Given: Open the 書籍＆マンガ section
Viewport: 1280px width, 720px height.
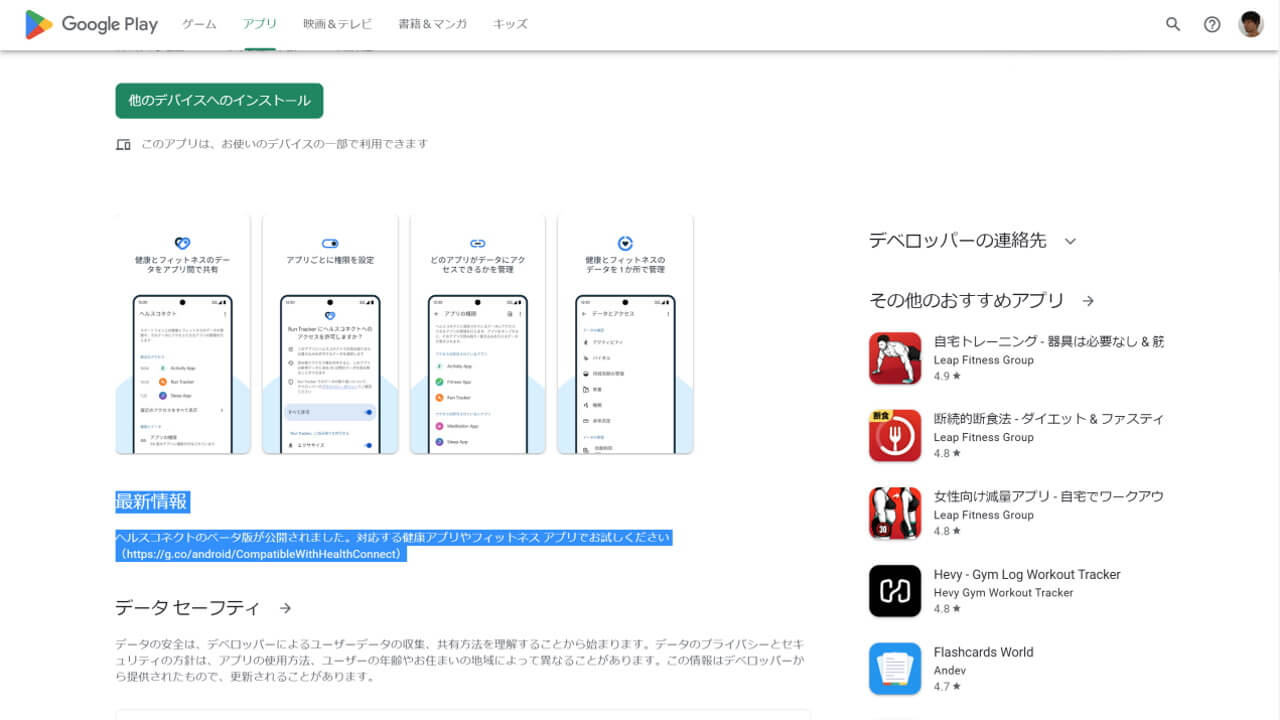Looking at the screenshot, I should coord(431,24).
